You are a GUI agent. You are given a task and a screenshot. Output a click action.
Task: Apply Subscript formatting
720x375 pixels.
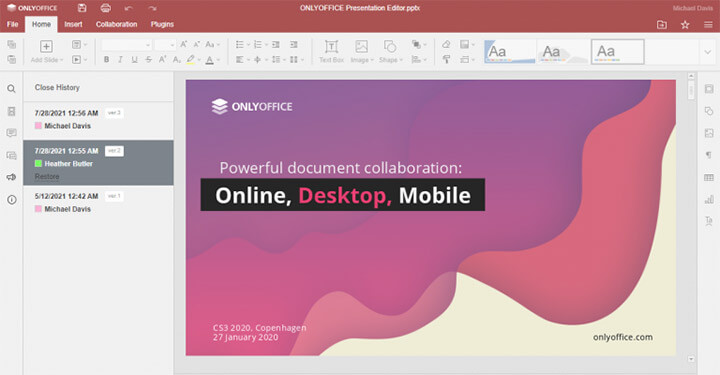pos(176,59)
